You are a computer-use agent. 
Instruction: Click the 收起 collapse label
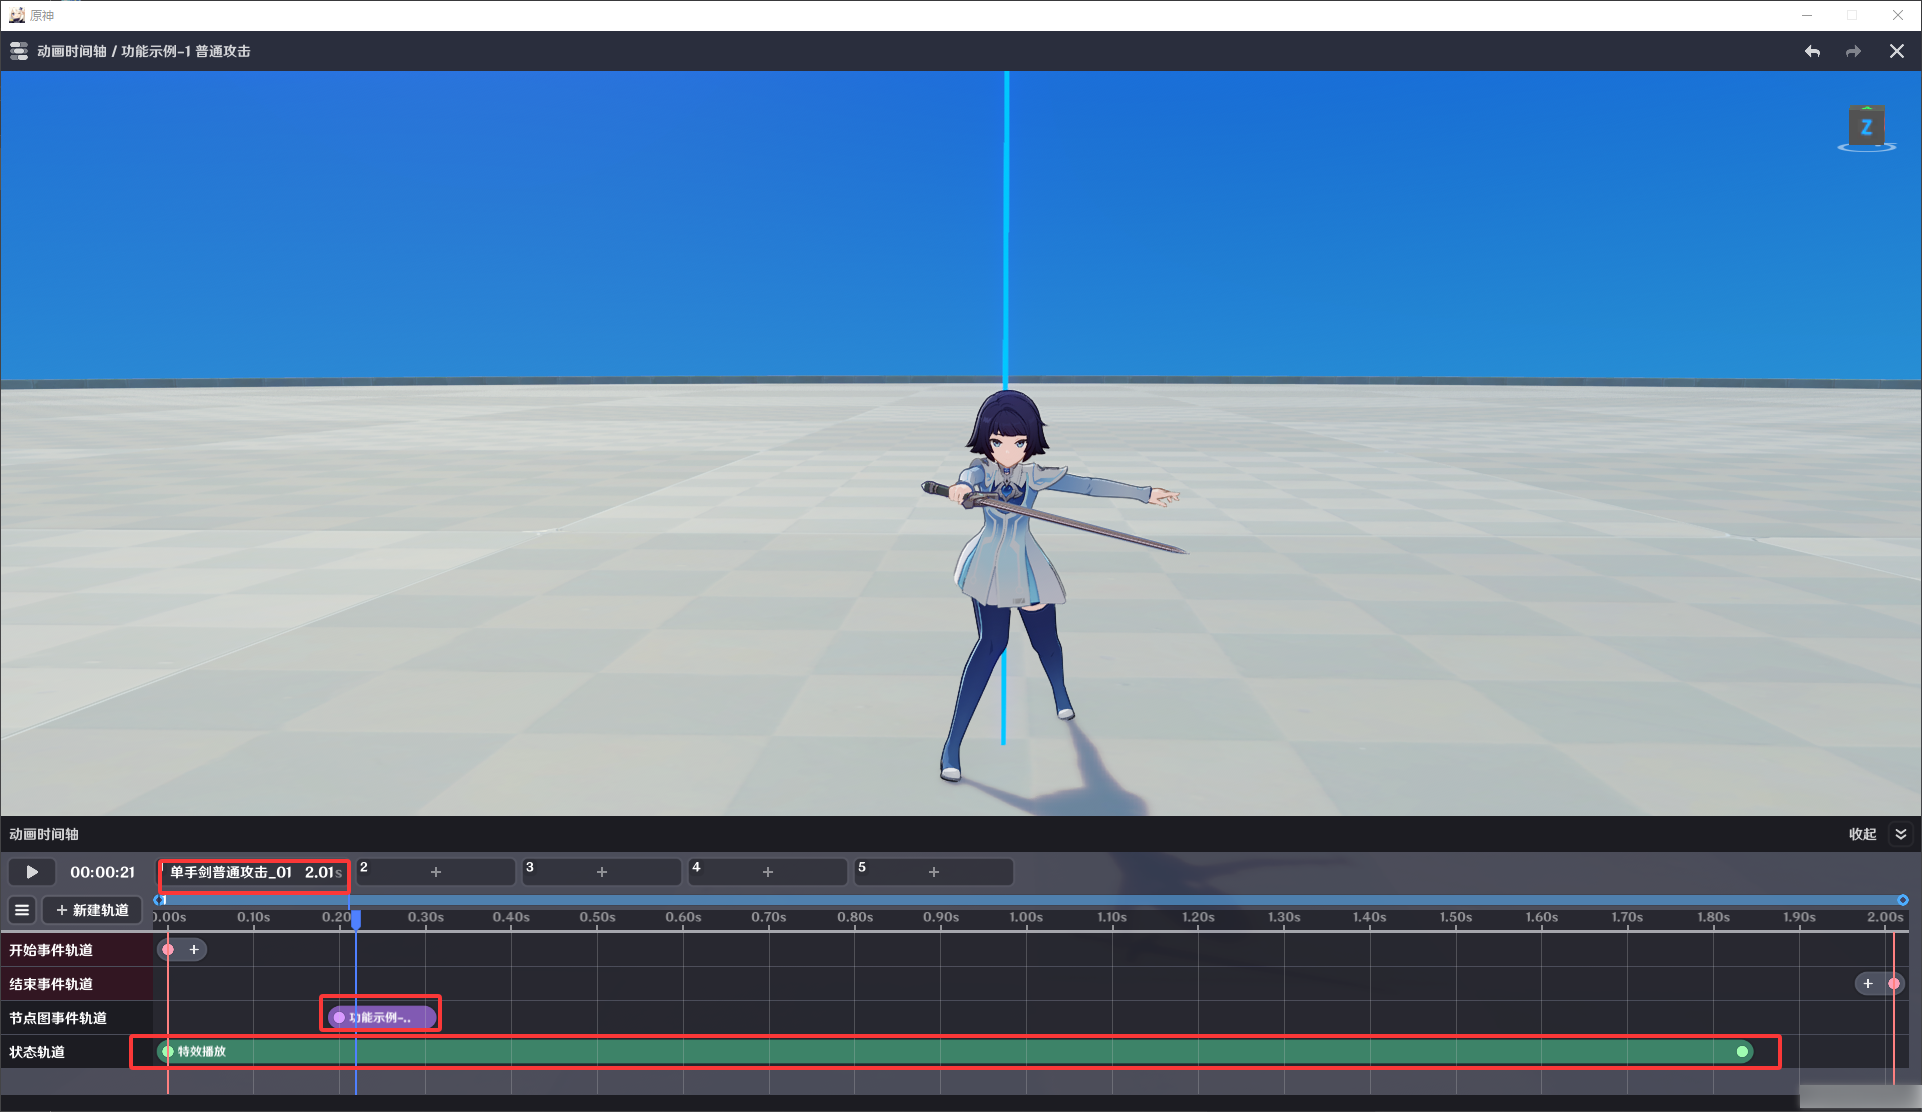(x=1862, y=834)
